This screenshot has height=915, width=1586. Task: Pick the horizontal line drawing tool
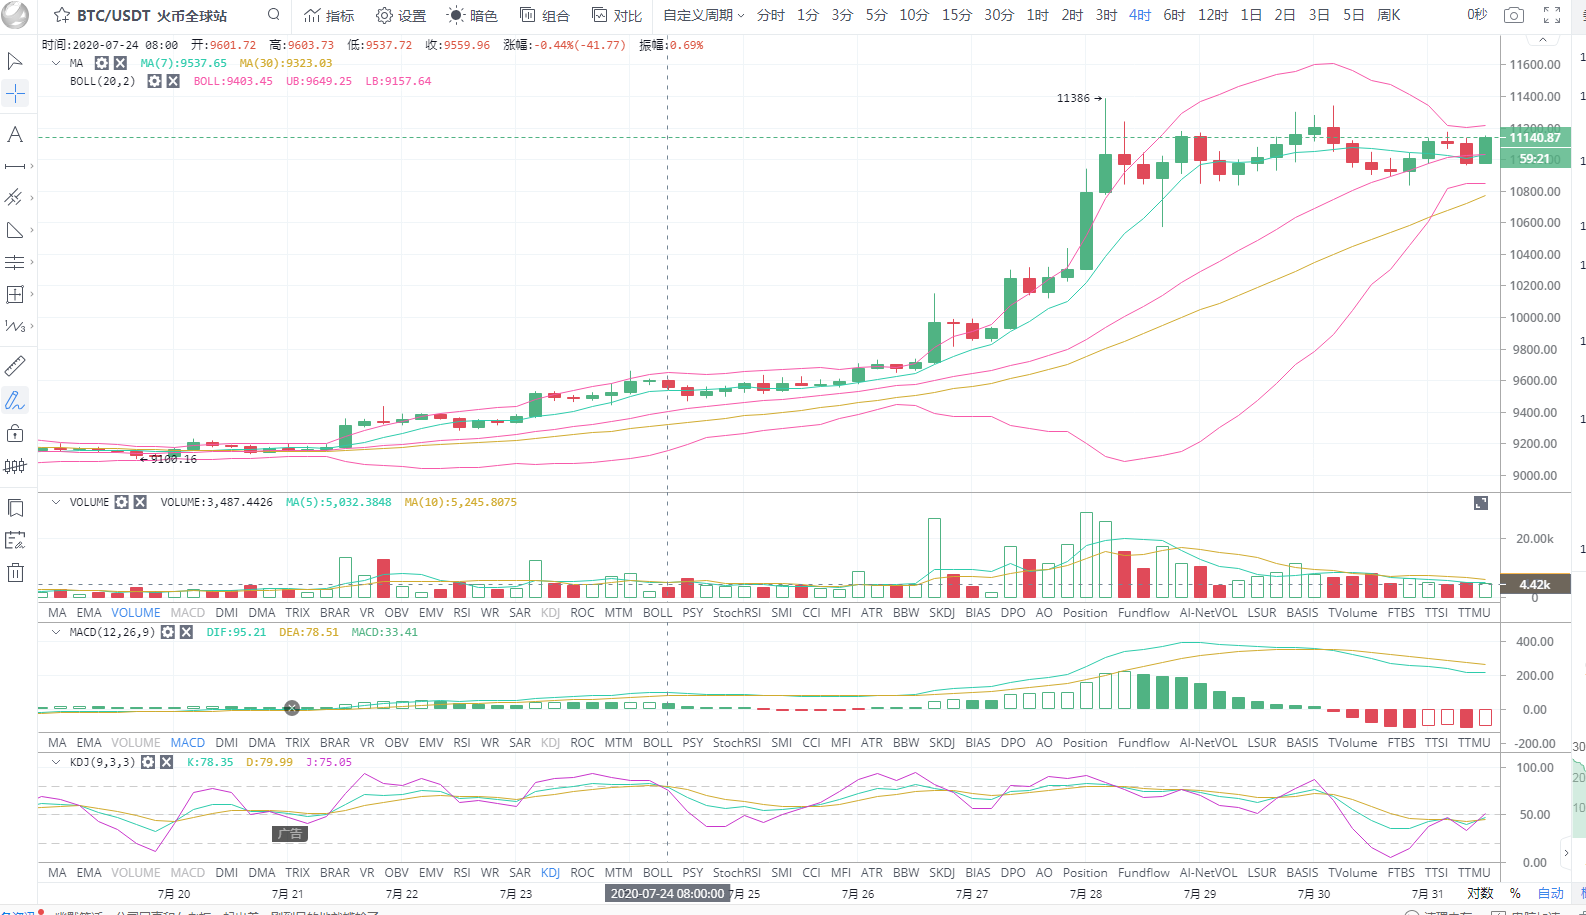pyautogui.click(x=15, y=166)
